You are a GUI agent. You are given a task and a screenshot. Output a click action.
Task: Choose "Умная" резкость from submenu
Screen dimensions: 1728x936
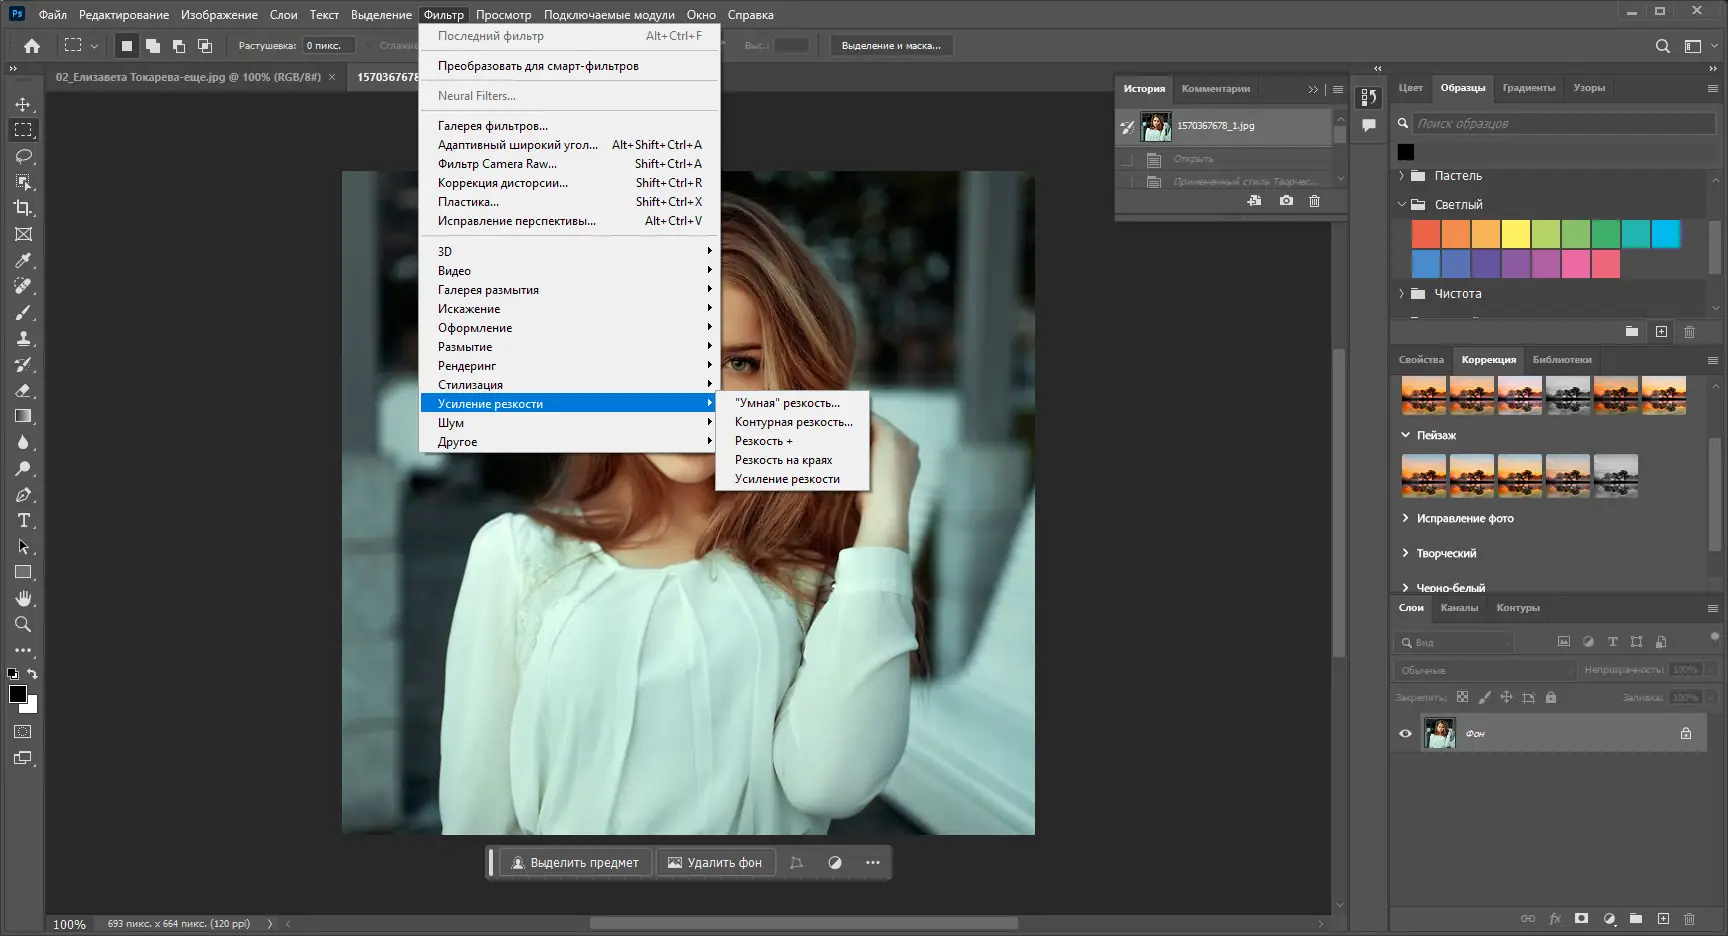[787, 403]
